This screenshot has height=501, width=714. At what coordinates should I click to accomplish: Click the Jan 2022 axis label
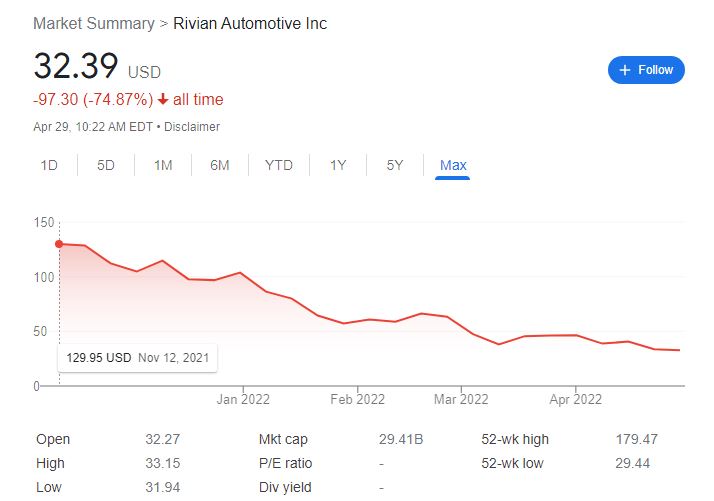click(244, 398)
